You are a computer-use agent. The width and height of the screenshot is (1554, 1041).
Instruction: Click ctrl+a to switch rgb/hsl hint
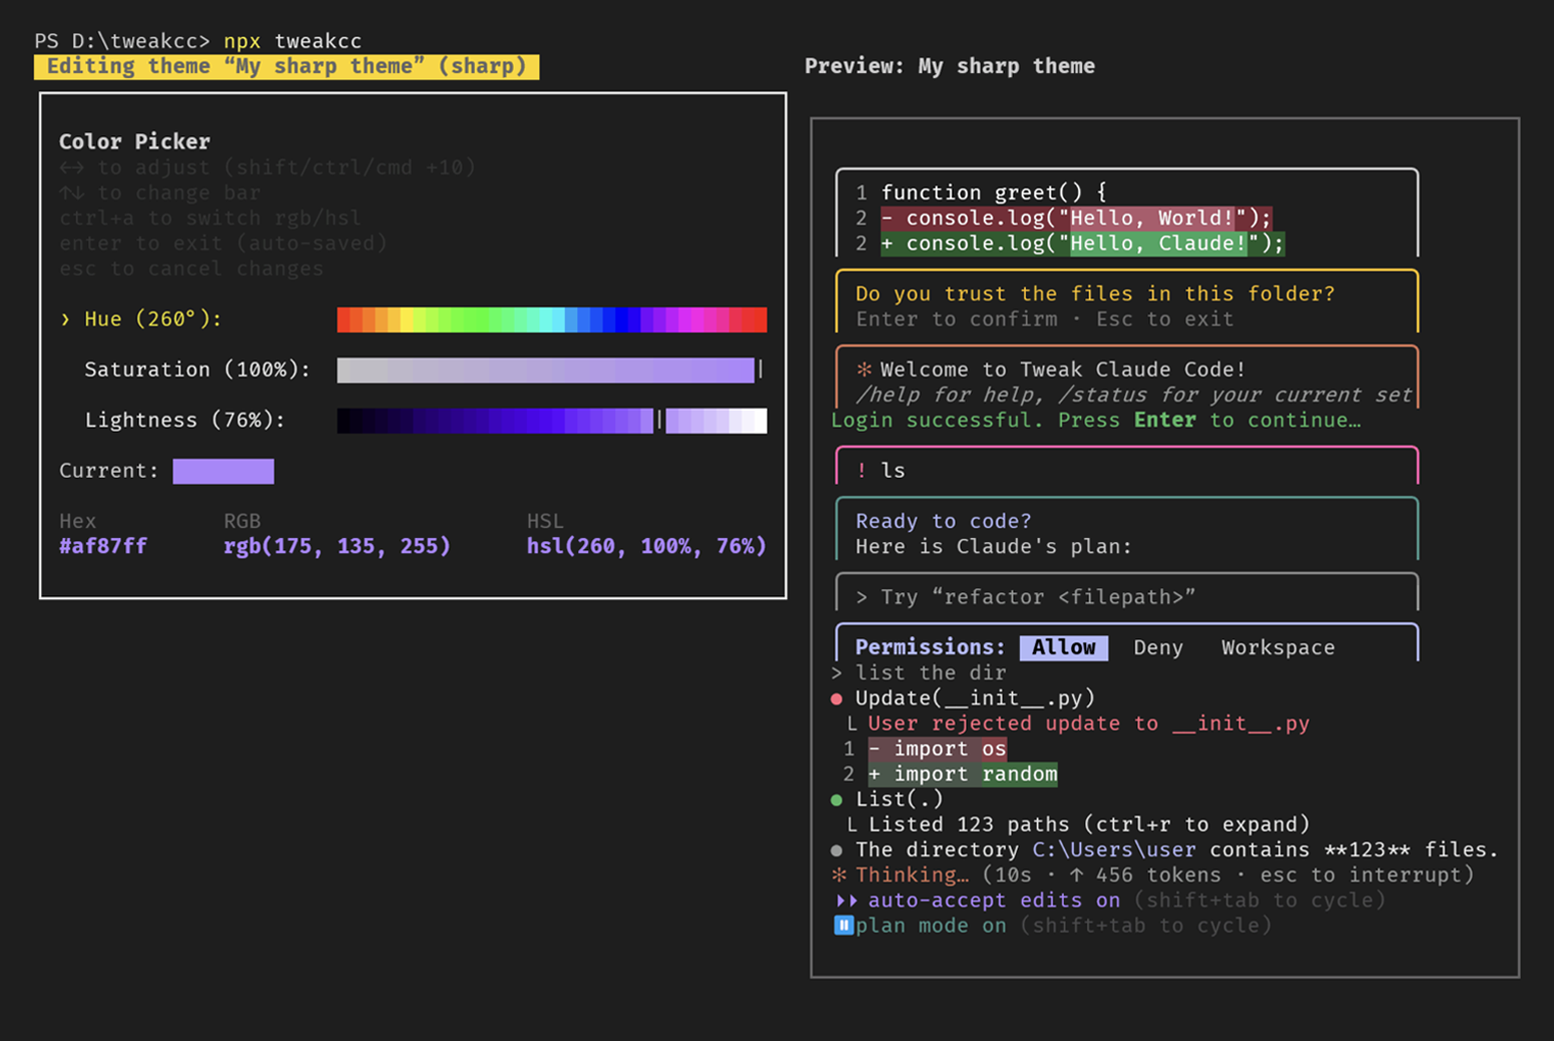[210, 218]
